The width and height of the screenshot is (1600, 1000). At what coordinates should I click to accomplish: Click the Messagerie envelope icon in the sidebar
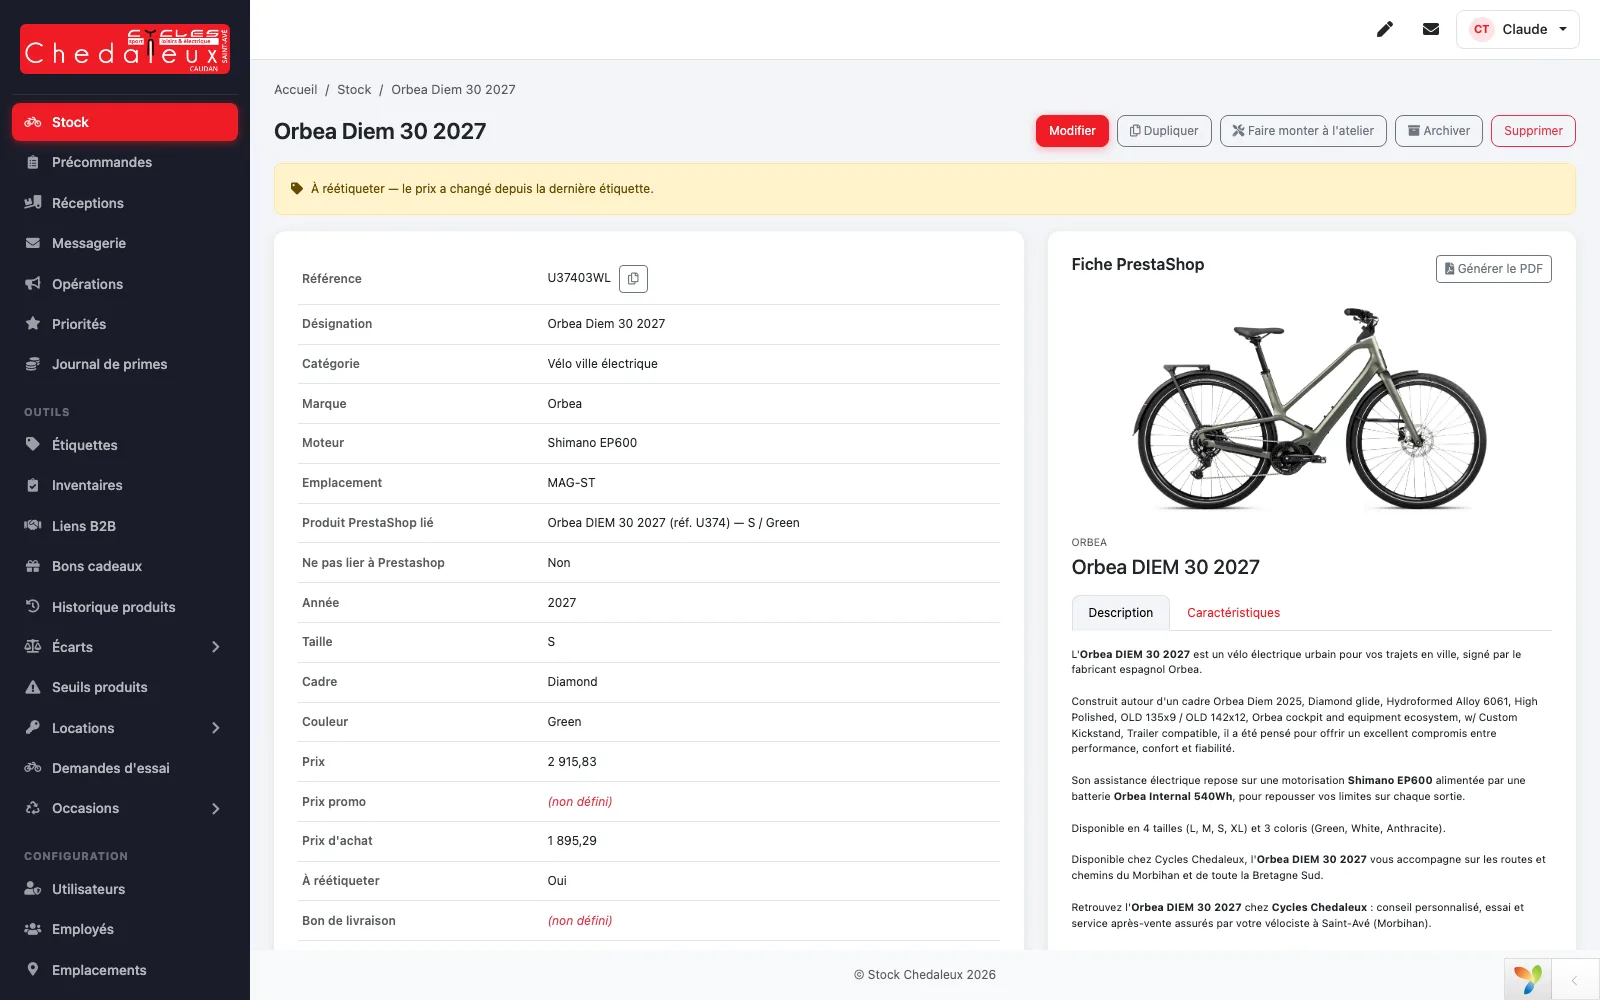click(x=33, y=243)
